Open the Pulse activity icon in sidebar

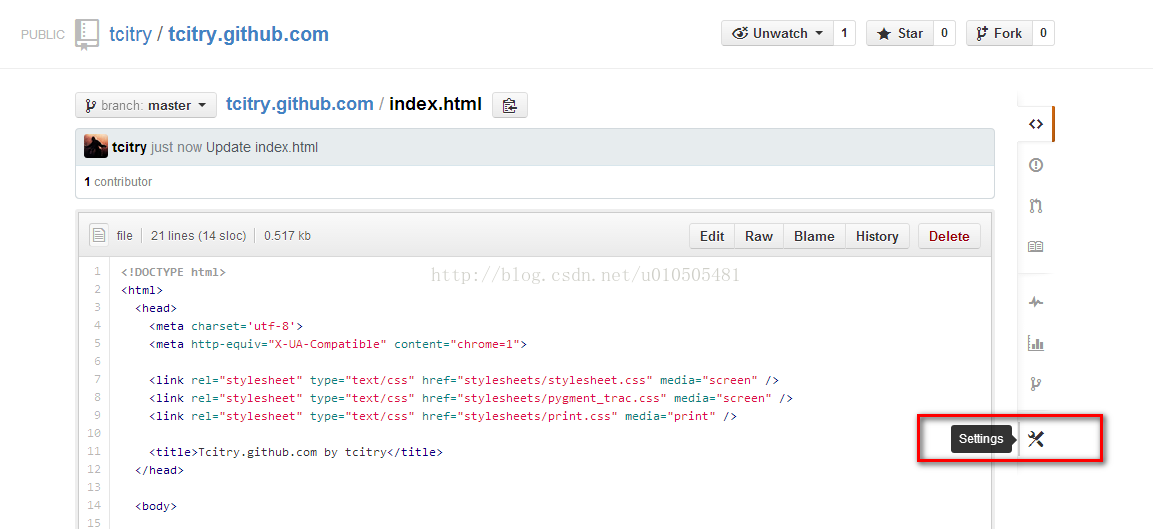point(1035,302)
